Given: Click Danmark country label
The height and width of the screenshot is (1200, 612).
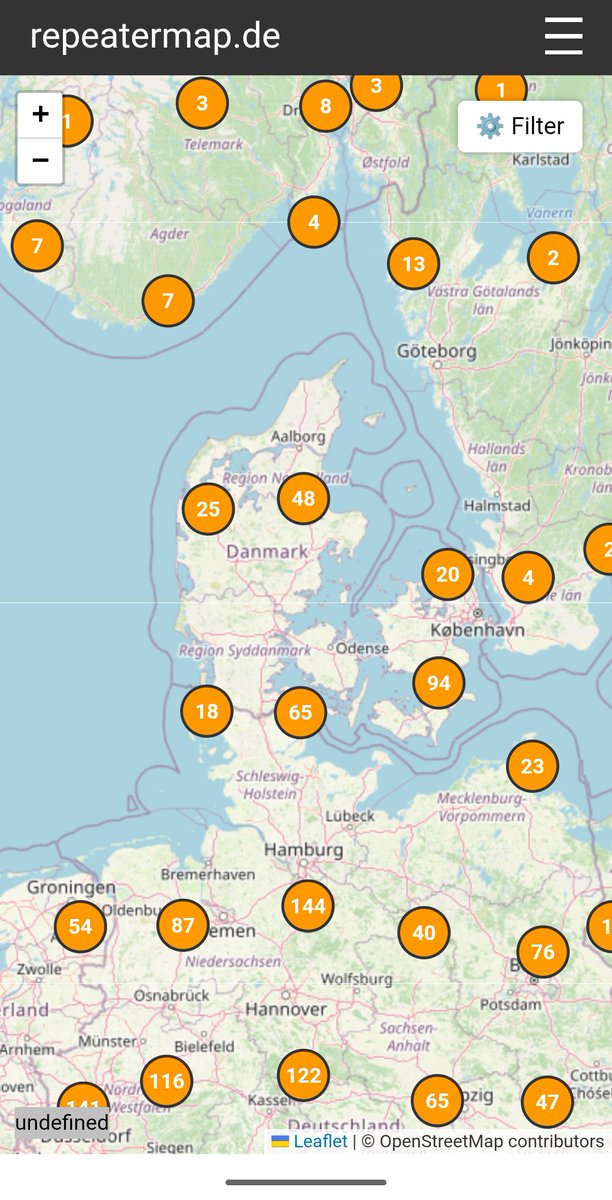Looking at the screenshot, I should pyautogui.click(x=267, y=551).
